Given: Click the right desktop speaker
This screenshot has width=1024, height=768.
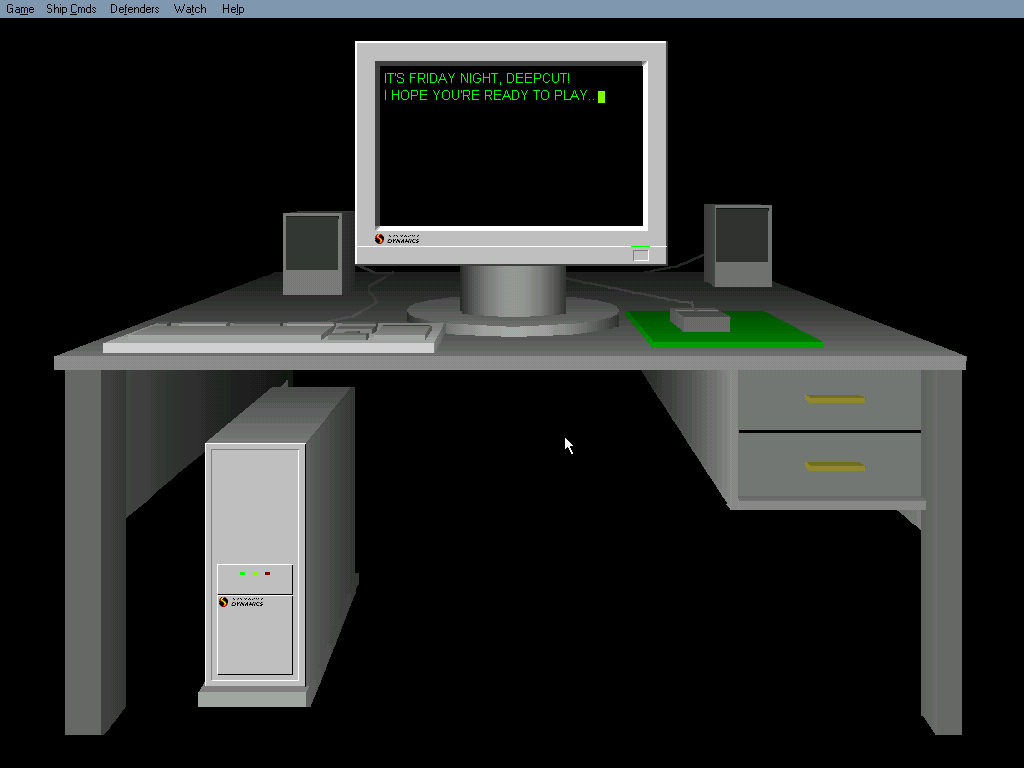Looking at the screenshot, I should 739,246.
